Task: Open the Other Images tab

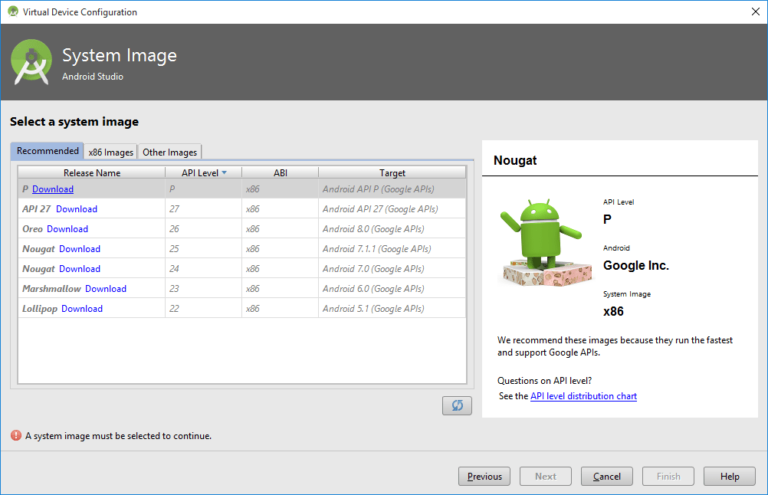Action: point(169,152)
